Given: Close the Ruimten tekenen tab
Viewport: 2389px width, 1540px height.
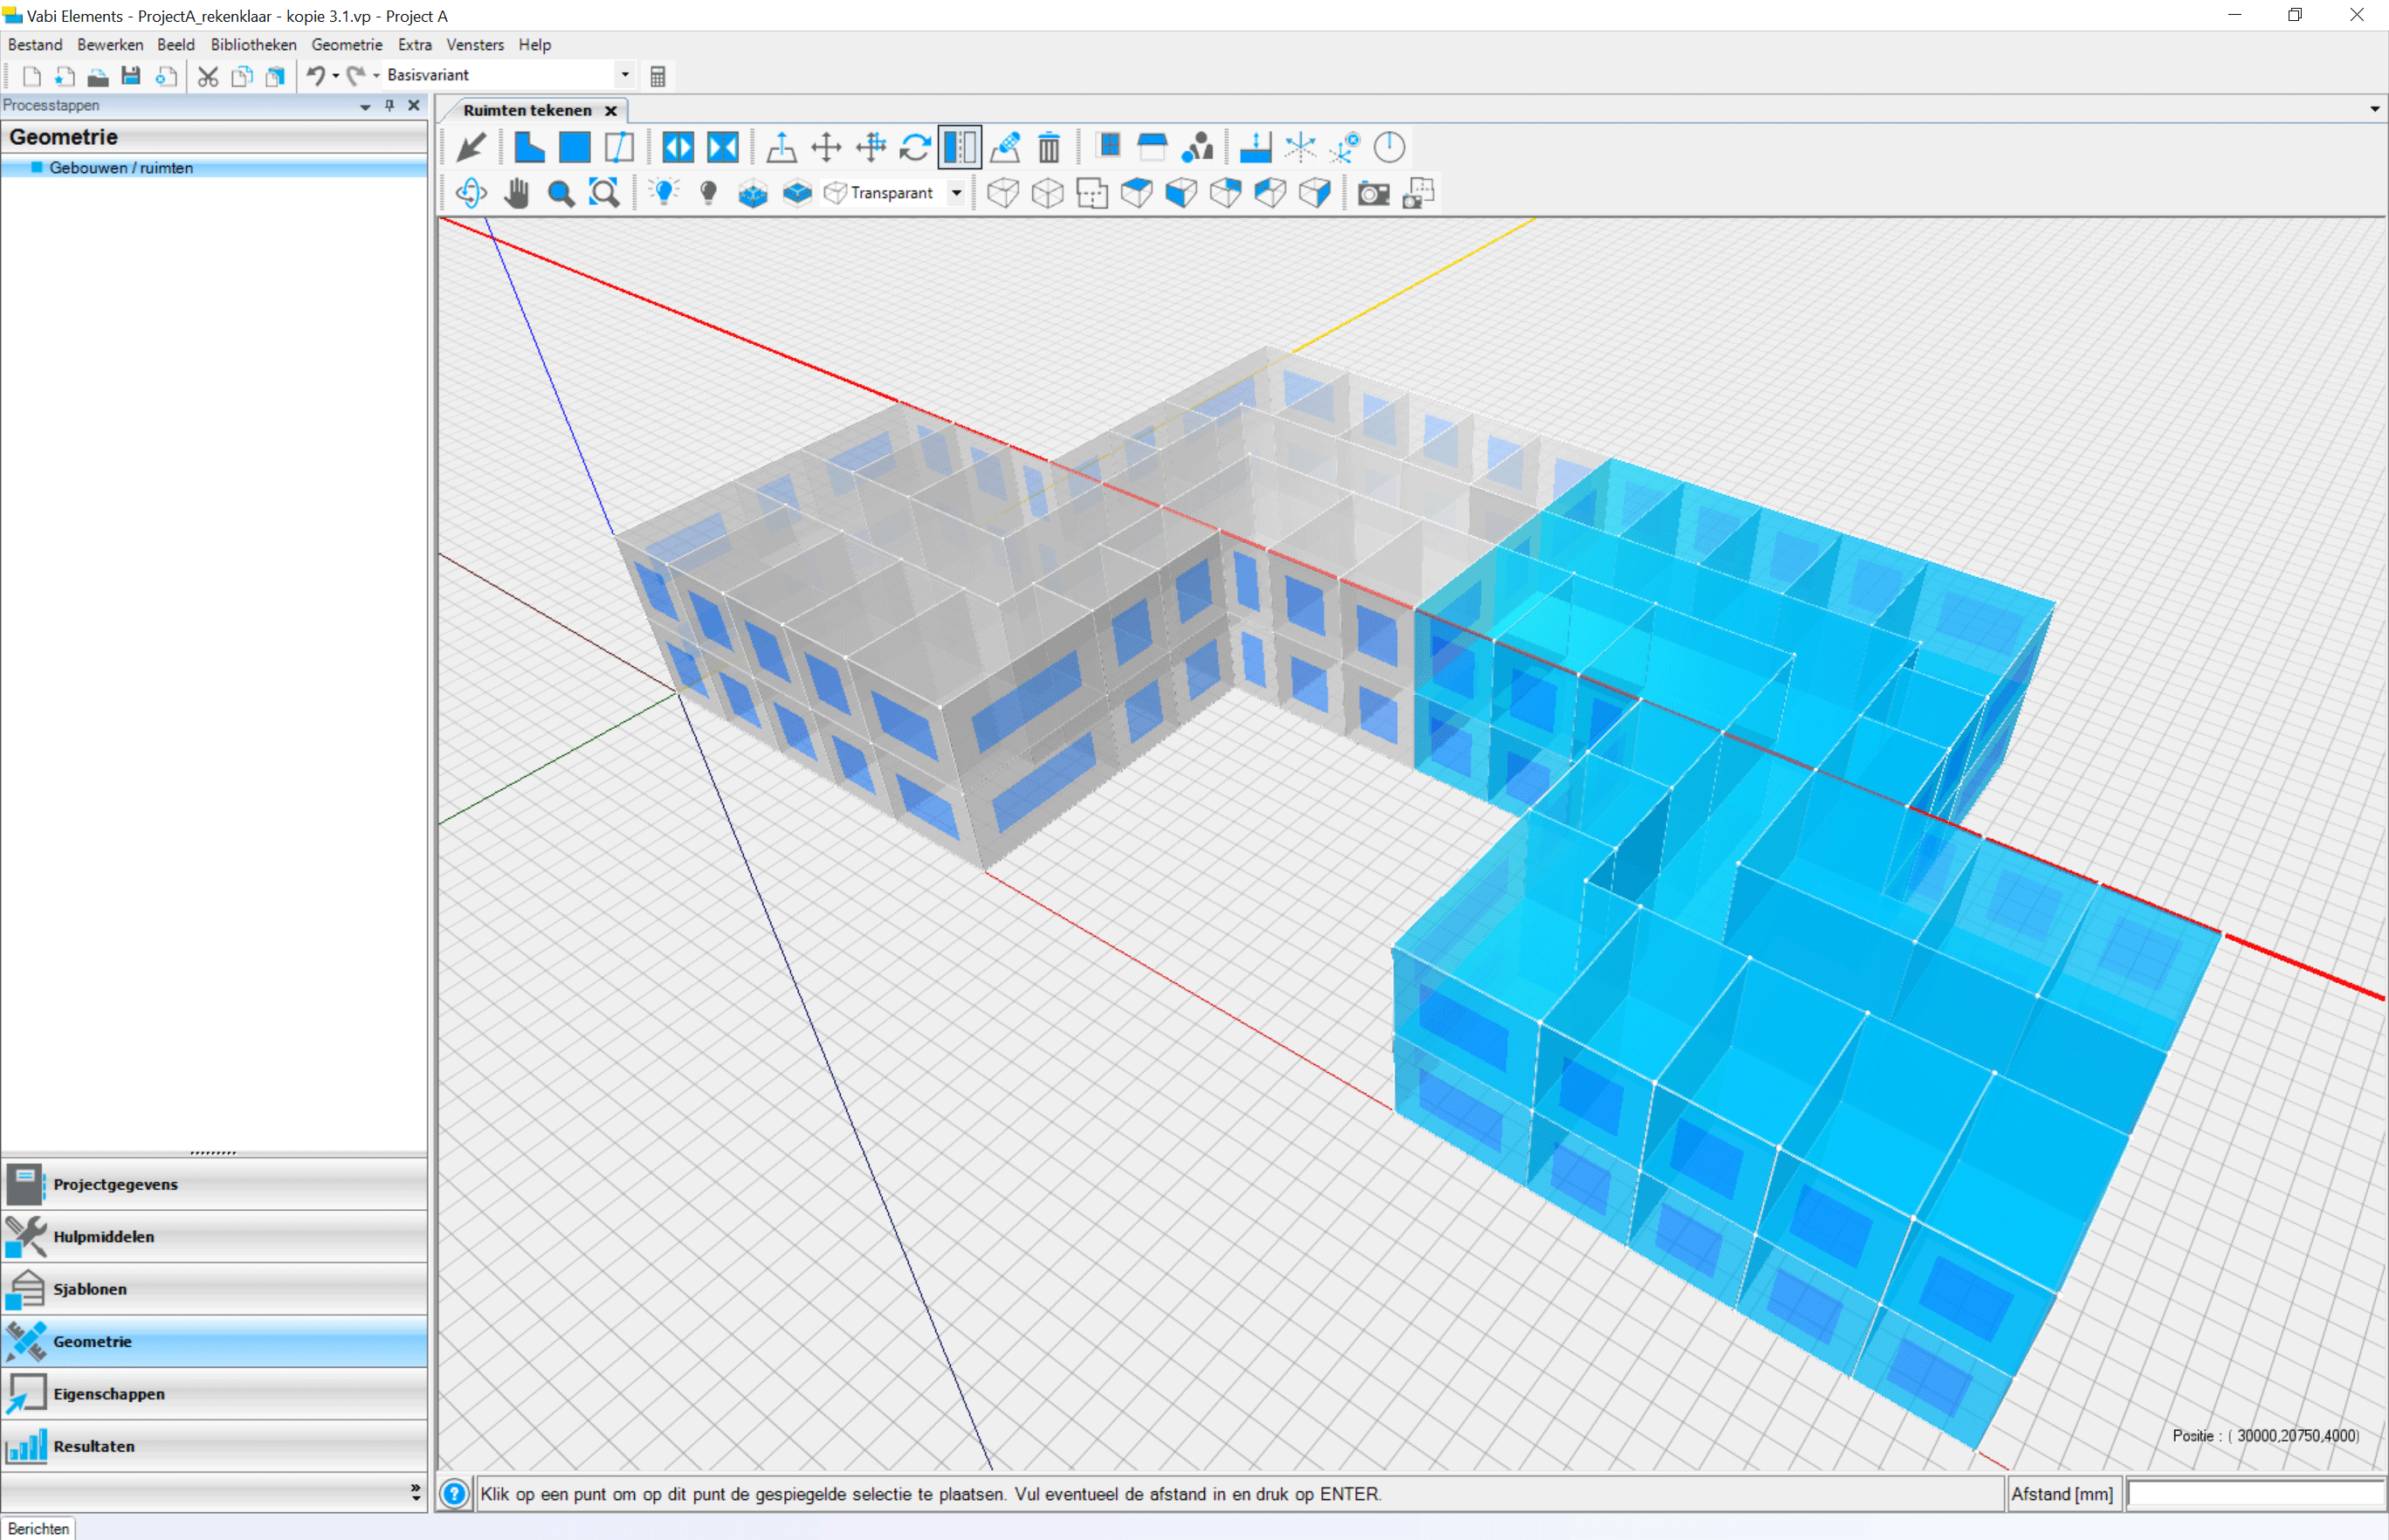Looking at the screenshot, I should tap(611, 111).
